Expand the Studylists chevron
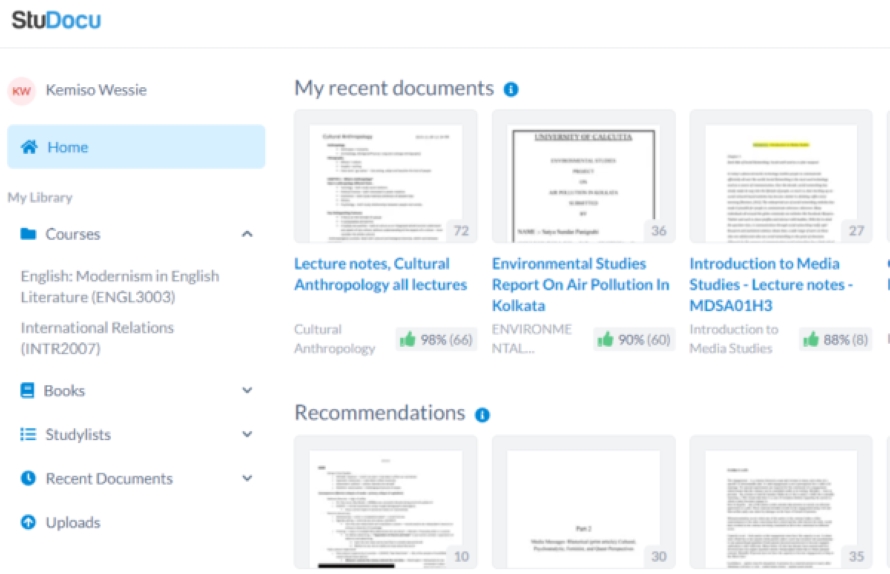The width and height of the screenshot is (890, 574). tap(247, 434)
